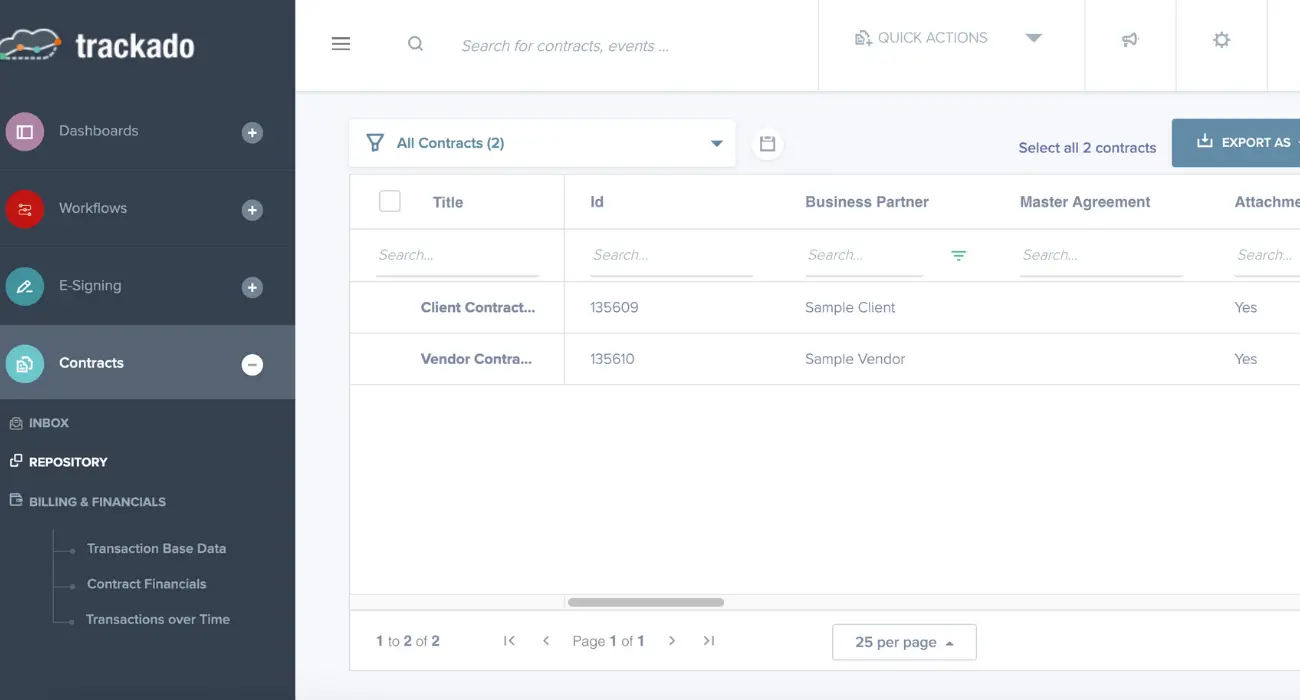Click the hamburger menu icon

[x=341, y=44]
